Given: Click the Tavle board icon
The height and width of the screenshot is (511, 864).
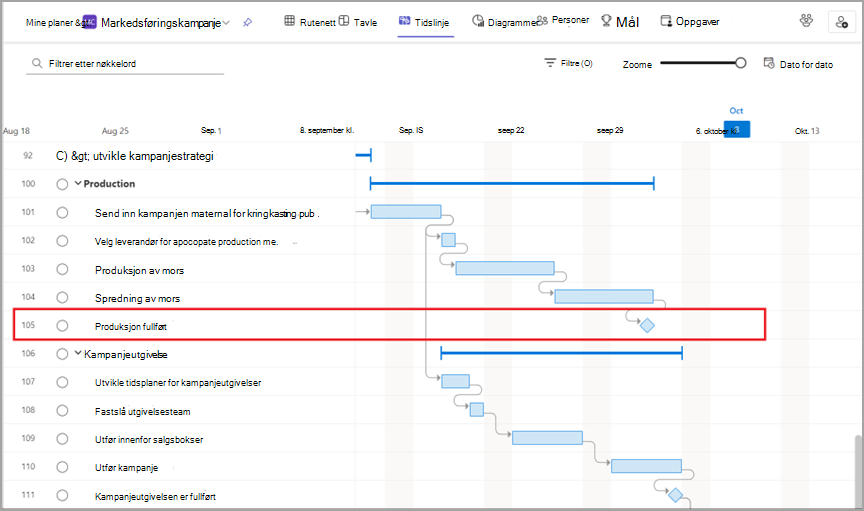Looking at the screenshot, I should pyautogui.click(x=344, y=21).
